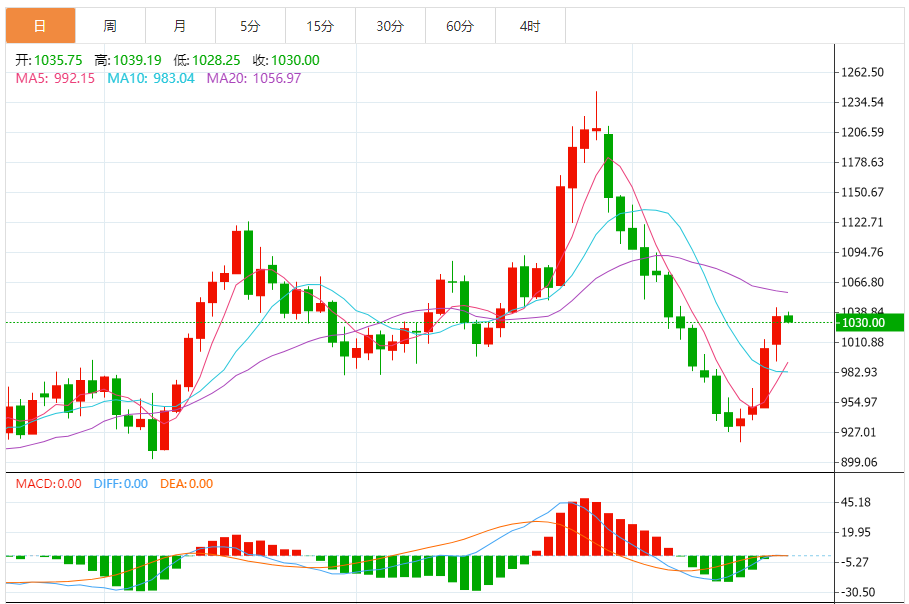Viewport: 909px width, 604px height.
Task: Click the MACD:0.00 label
Action: point(48,483)
